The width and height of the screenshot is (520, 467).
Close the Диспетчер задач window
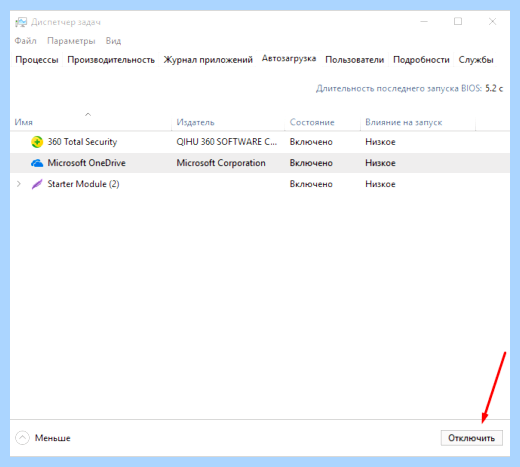pyautogui.click(x=492, y=22)
